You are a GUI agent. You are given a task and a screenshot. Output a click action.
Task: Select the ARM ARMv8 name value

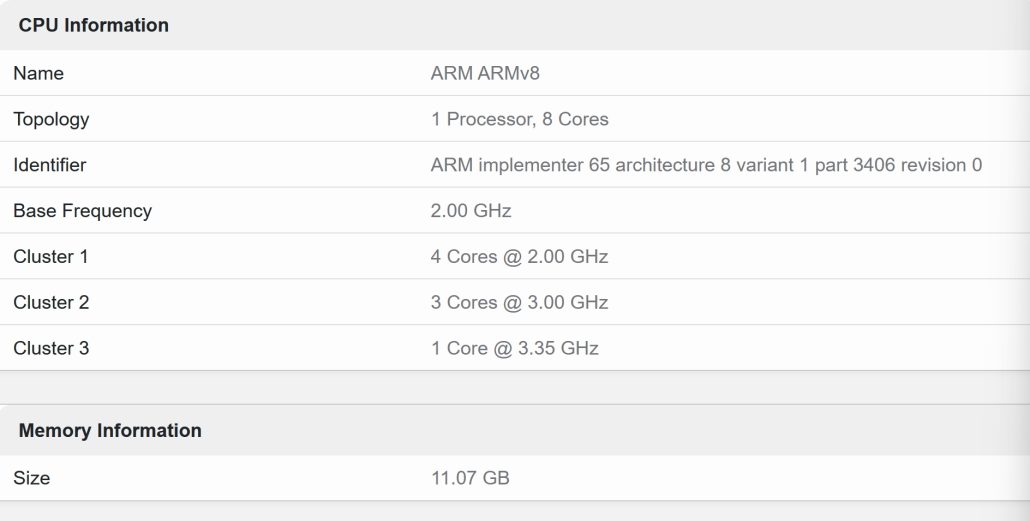coord(485,73)
